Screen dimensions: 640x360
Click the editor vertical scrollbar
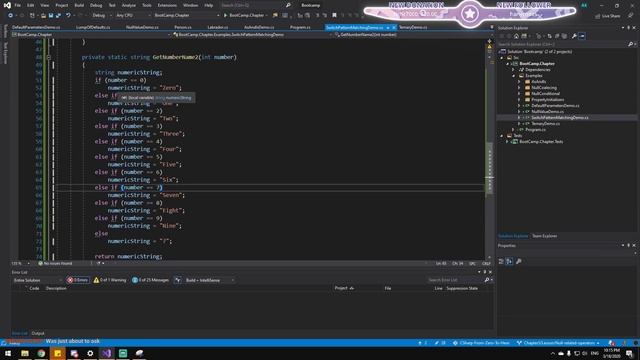[x=489, y=149]
